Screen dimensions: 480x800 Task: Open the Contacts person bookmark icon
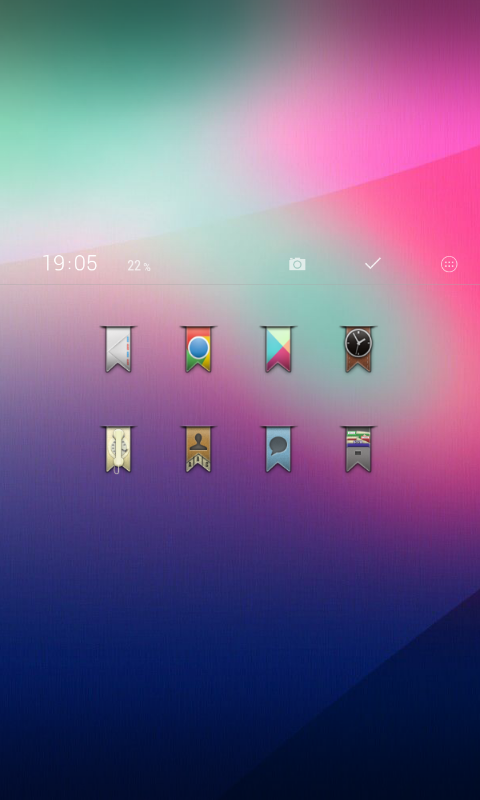point(198,449)
